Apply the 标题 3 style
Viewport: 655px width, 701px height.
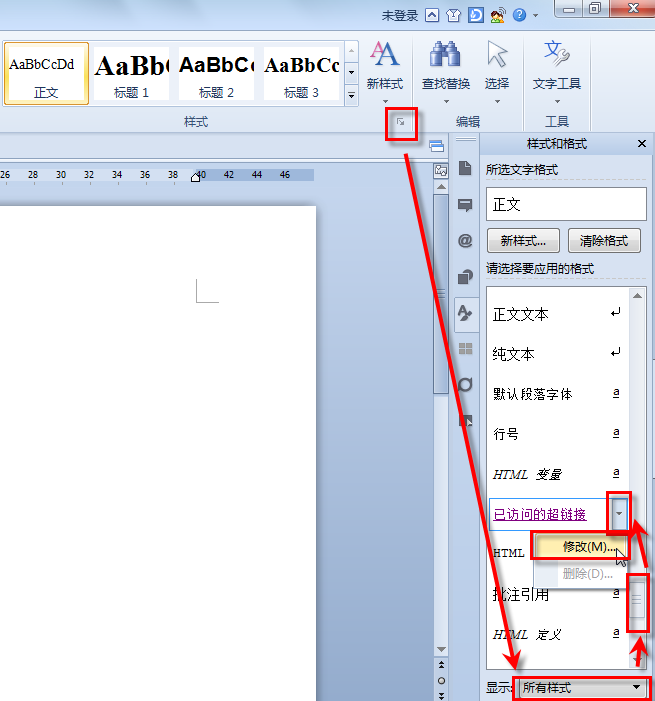coord(301,74)
